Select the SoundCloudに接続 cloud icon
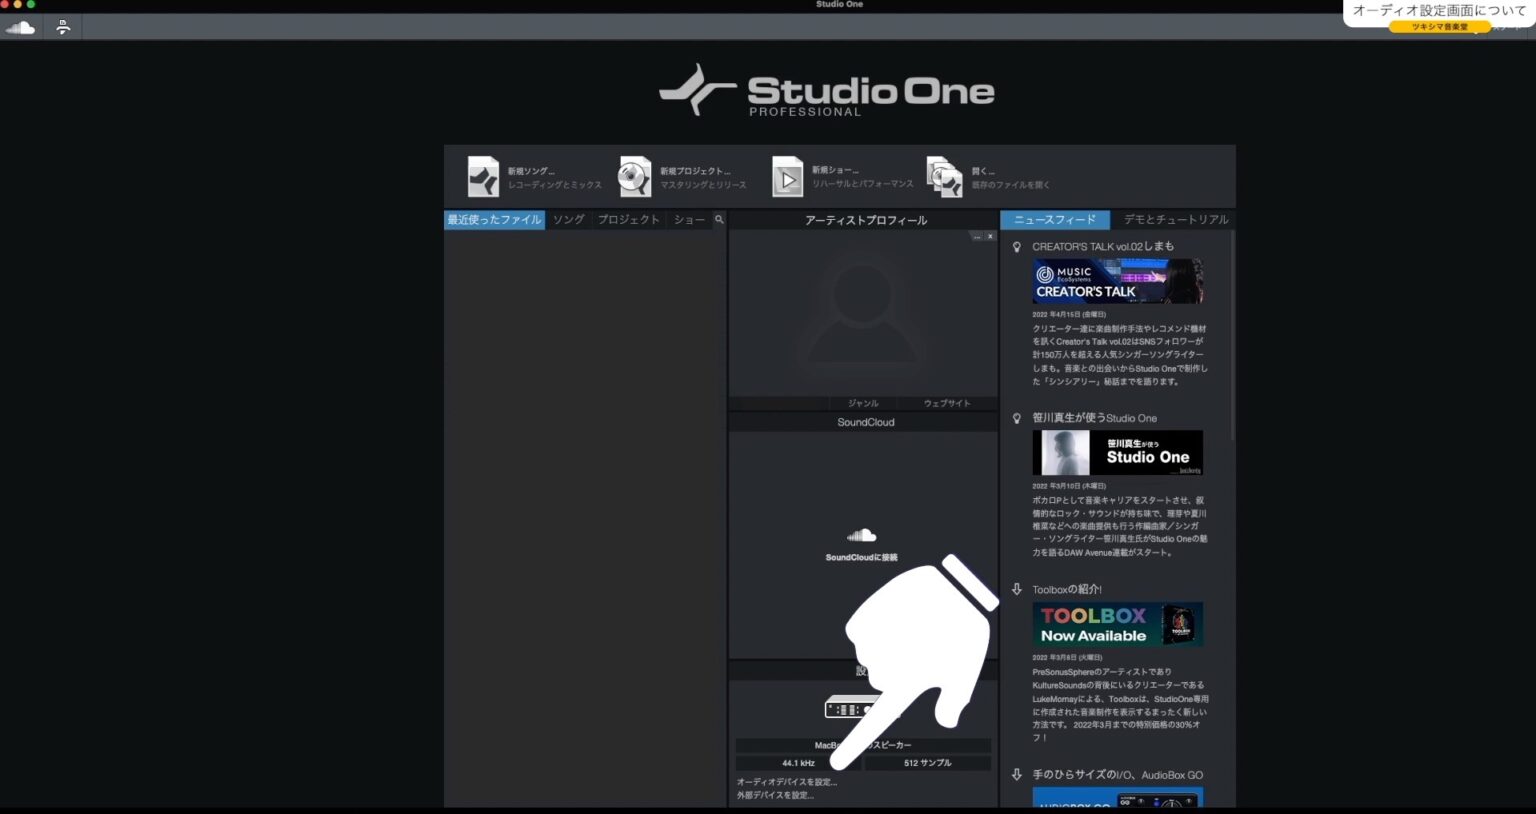Image resolution: width=1536 pixels, height=814 pixels. coord(860,535)
